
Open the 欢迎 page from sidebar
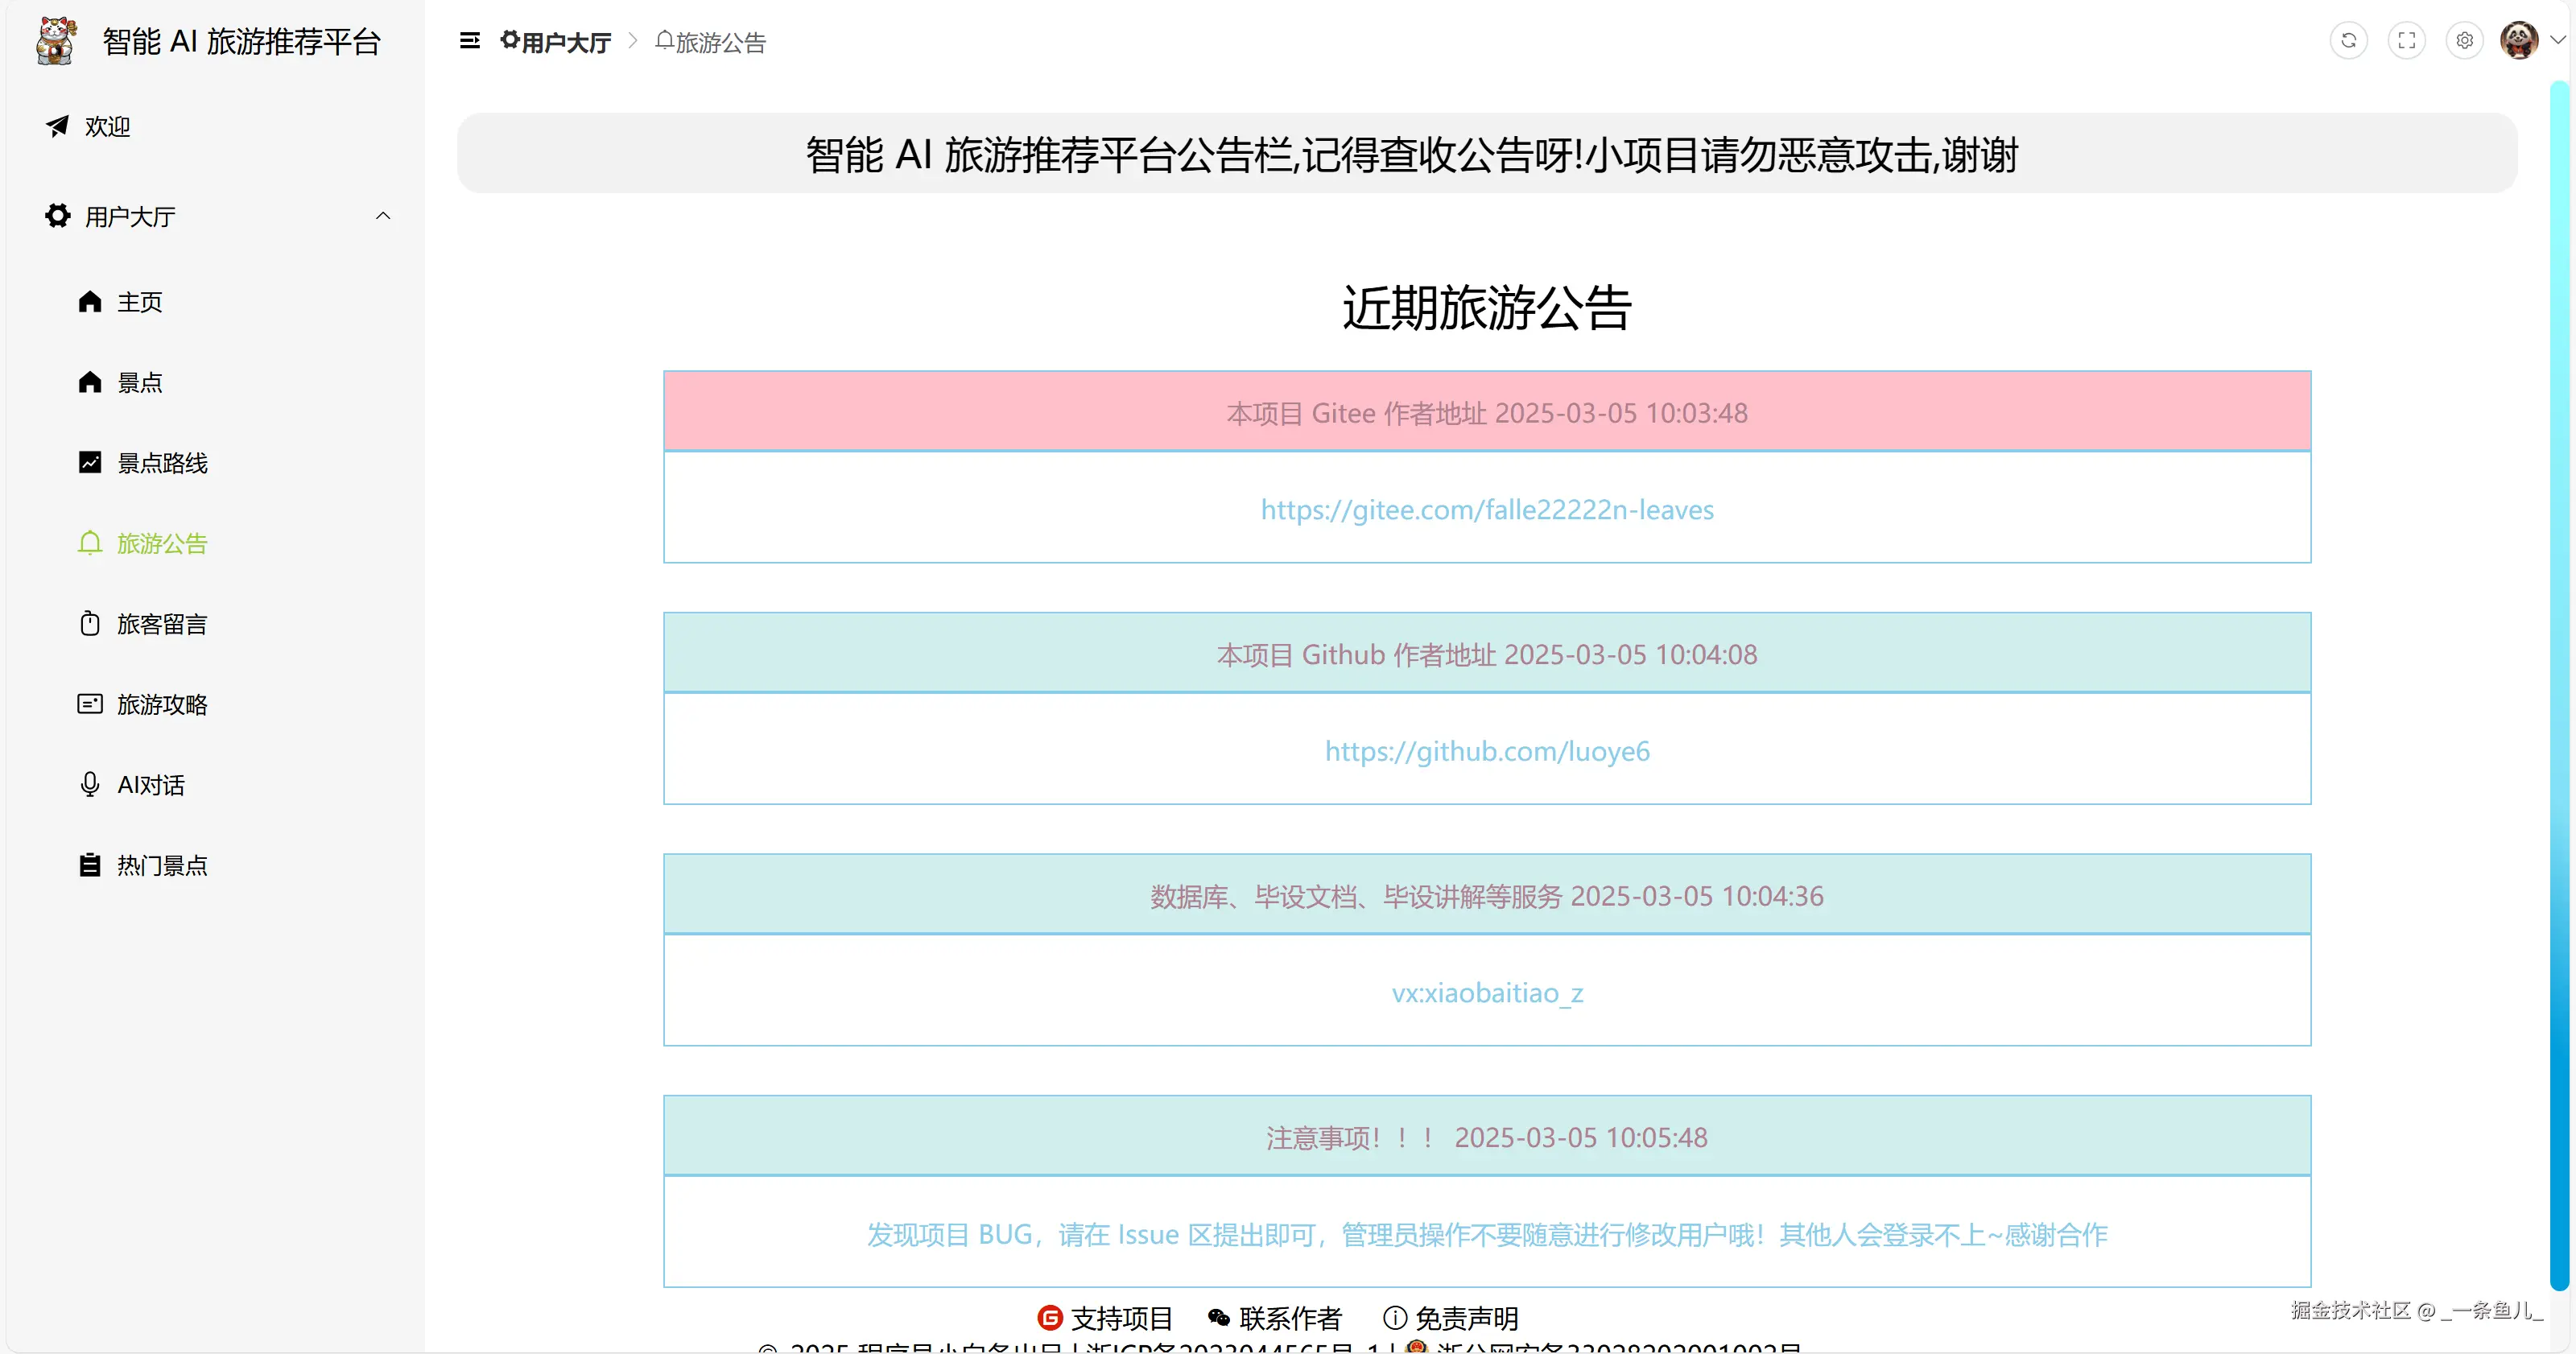(x=107, y=127)
